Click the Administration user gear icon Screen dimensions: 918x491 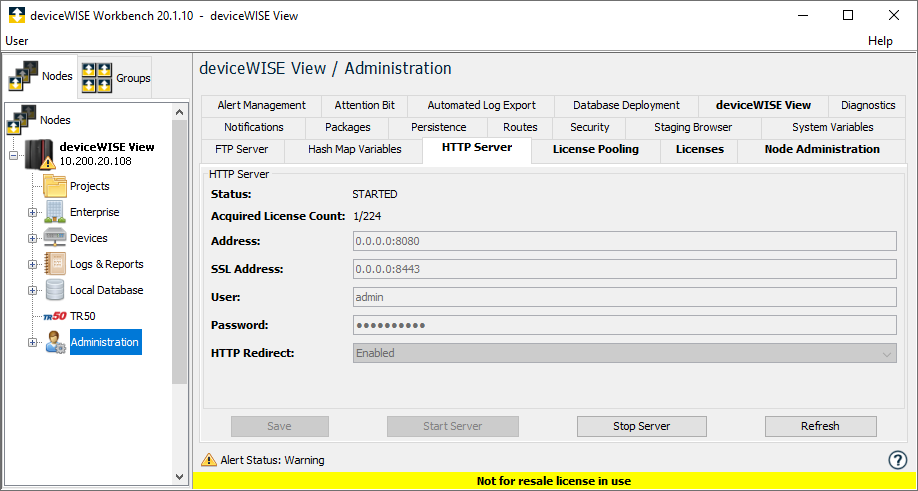[56, 342]
